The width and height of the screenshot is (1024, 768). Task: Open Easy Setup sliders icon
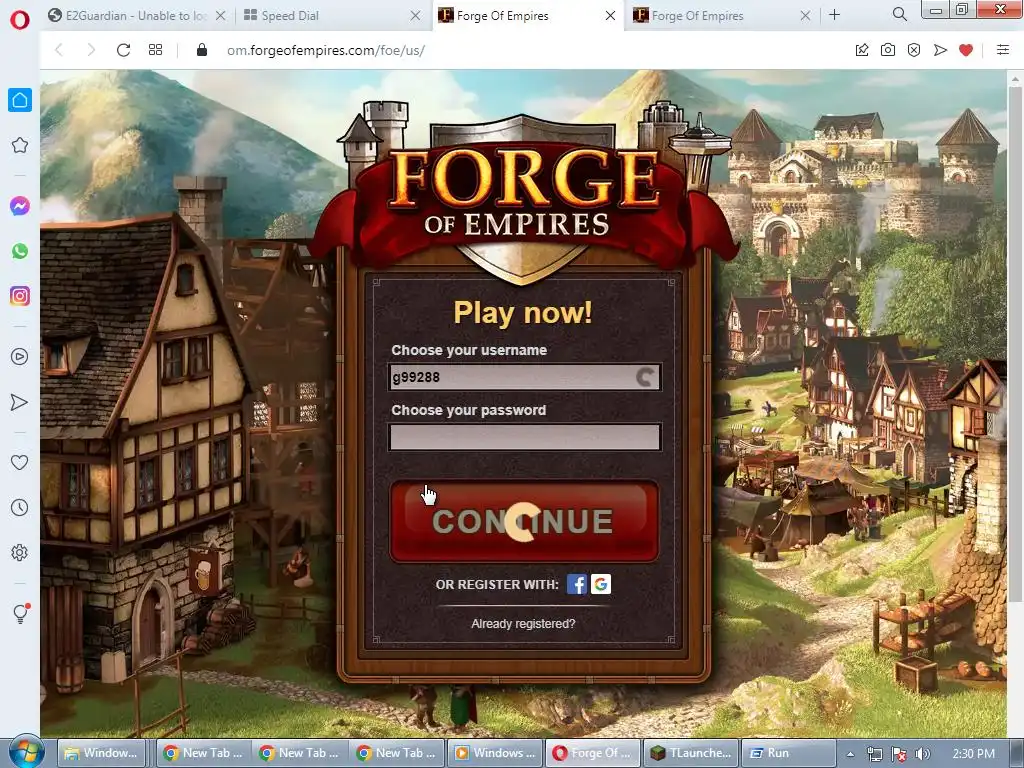coord(1003,50)
